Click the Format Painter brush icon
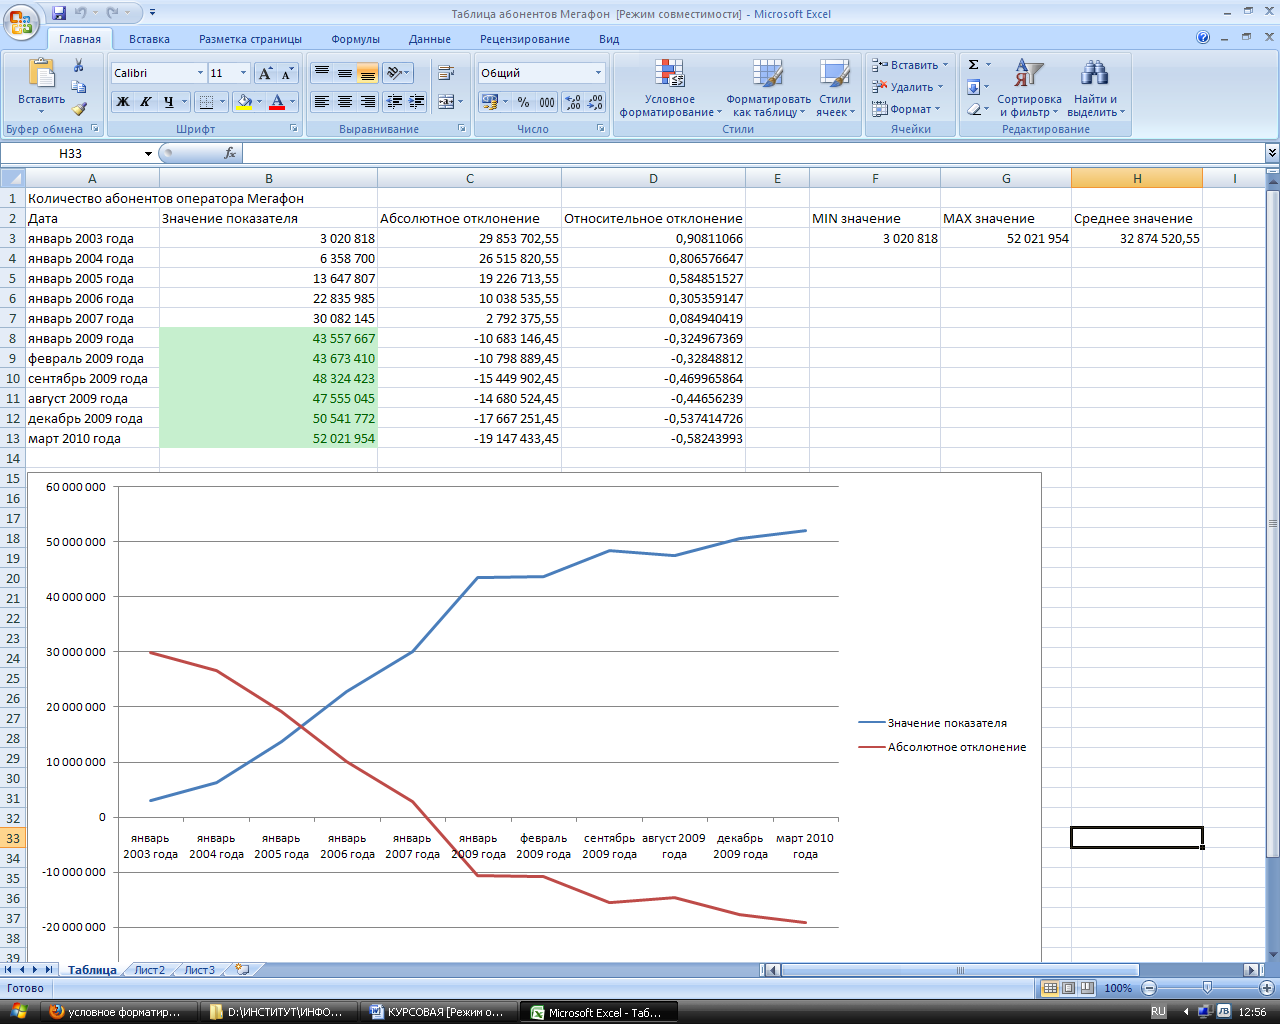This screenshot has height=1024, width=1280. click(x=79, y=108)
